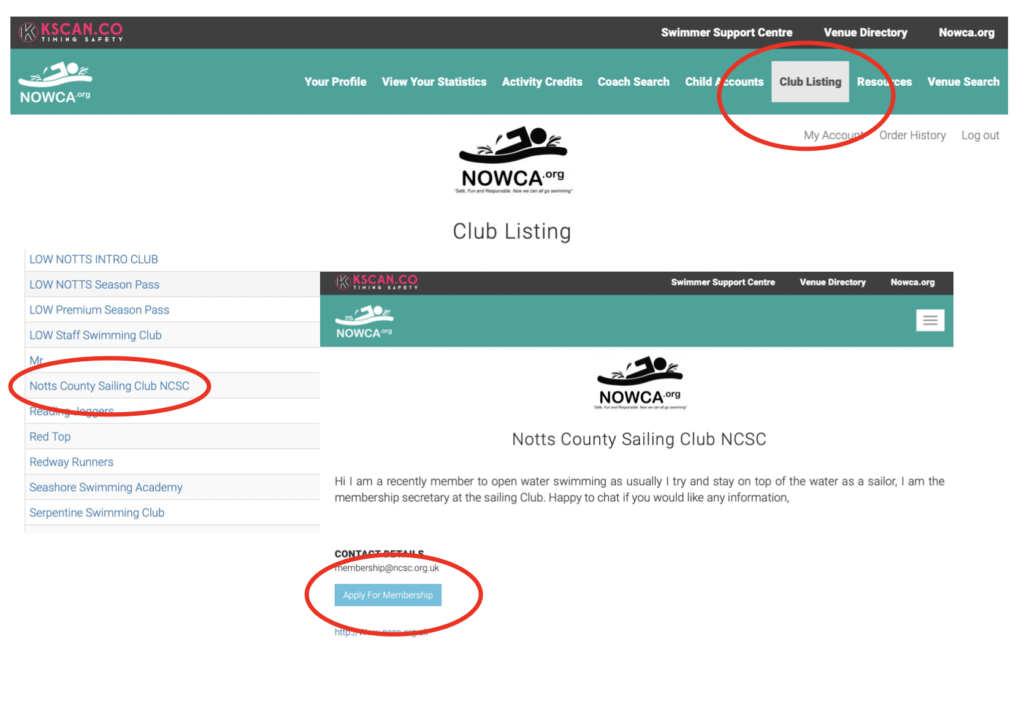Click Log out
1024x720 pixels.
click(x=980, y=135)
